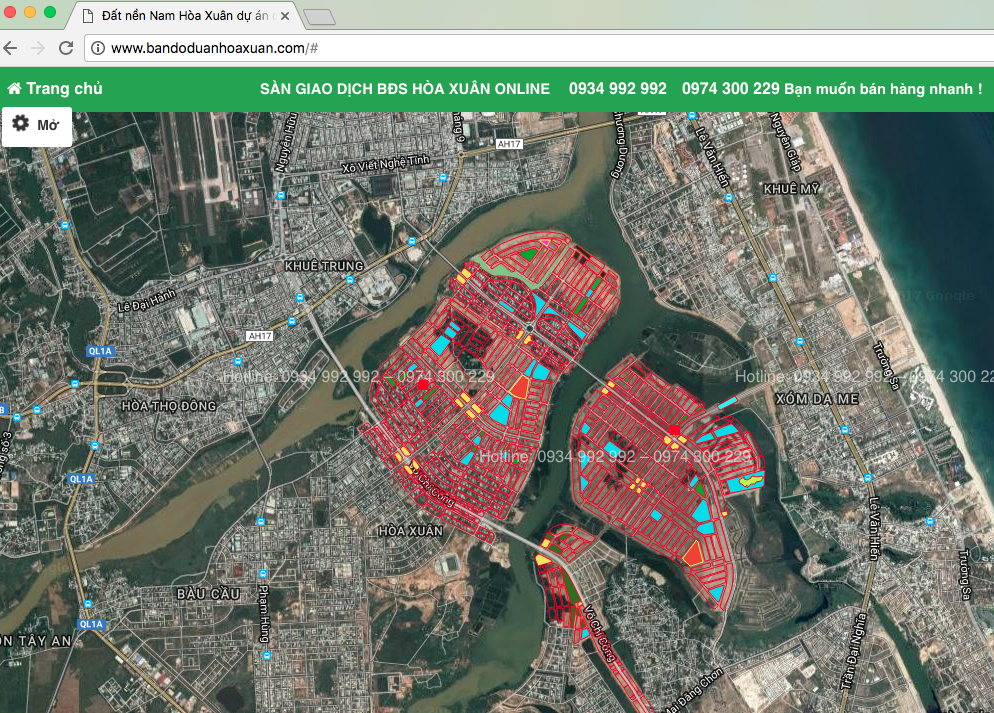994x713 pixels.
Task: Reload the page with the refresh icon
Action: (x=66, y=48)
